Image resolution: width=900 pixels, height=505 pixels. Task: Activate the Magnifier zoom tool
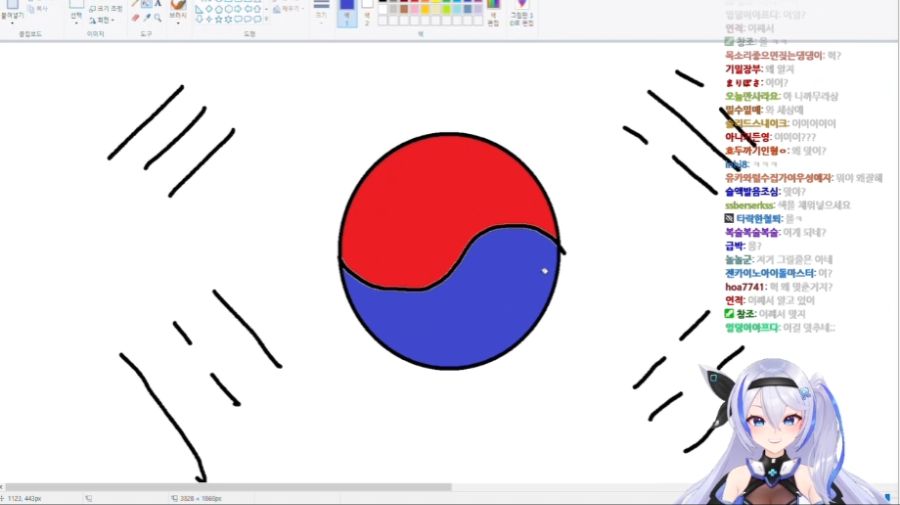pos(158,18)
